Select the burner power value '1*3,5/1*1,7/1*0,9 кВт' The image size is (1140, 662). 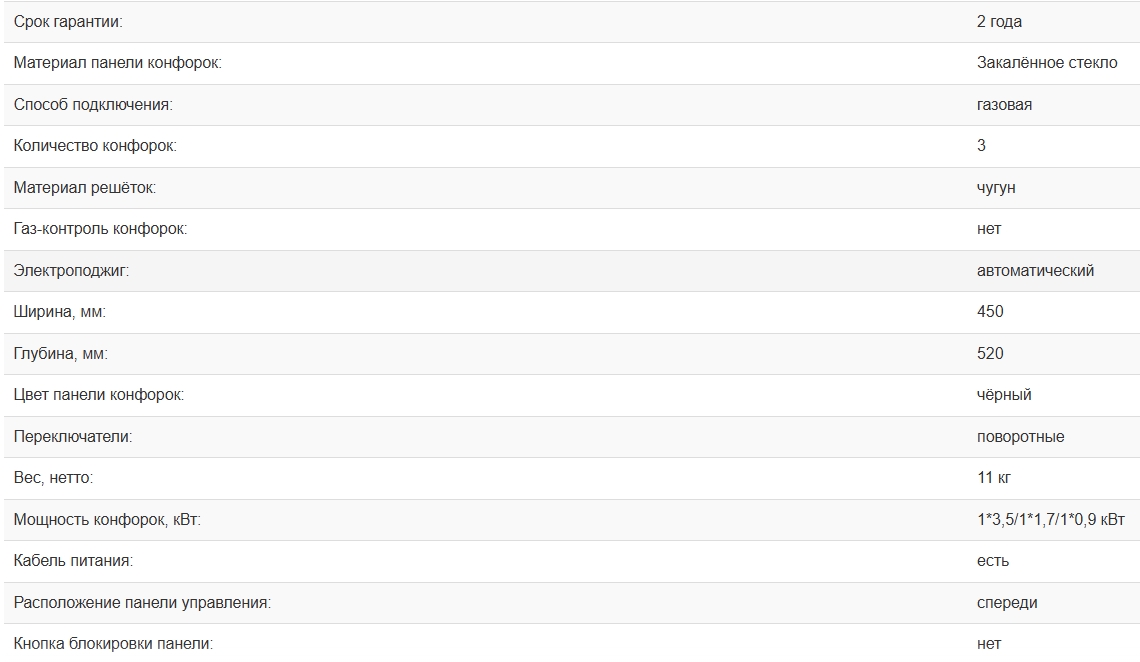[1050, 520]
